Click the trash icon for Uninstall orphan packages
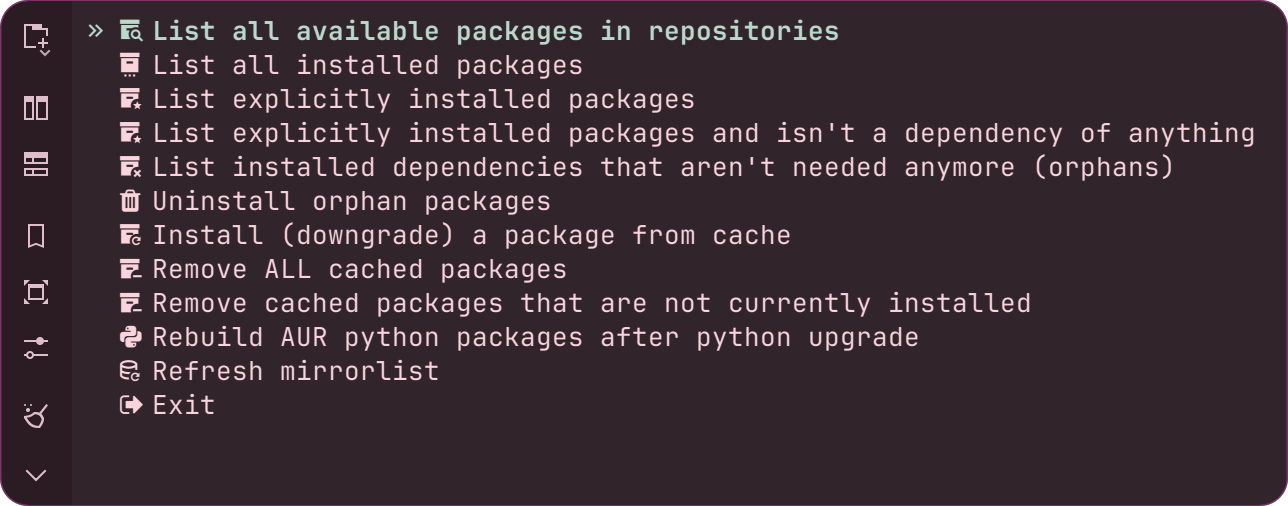This screenshot has height=506, width=1288. pyautogui.click(x=130, y=201)
